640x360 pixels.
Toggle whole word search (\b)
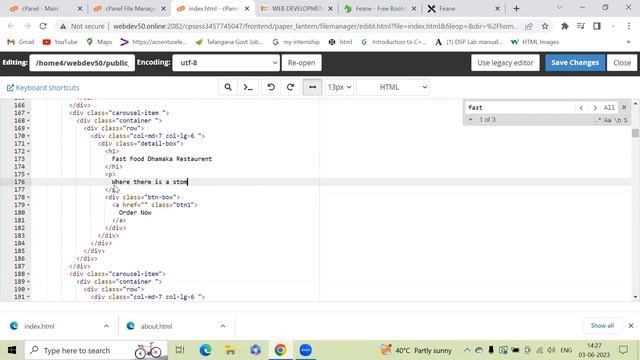coord(618,120)
